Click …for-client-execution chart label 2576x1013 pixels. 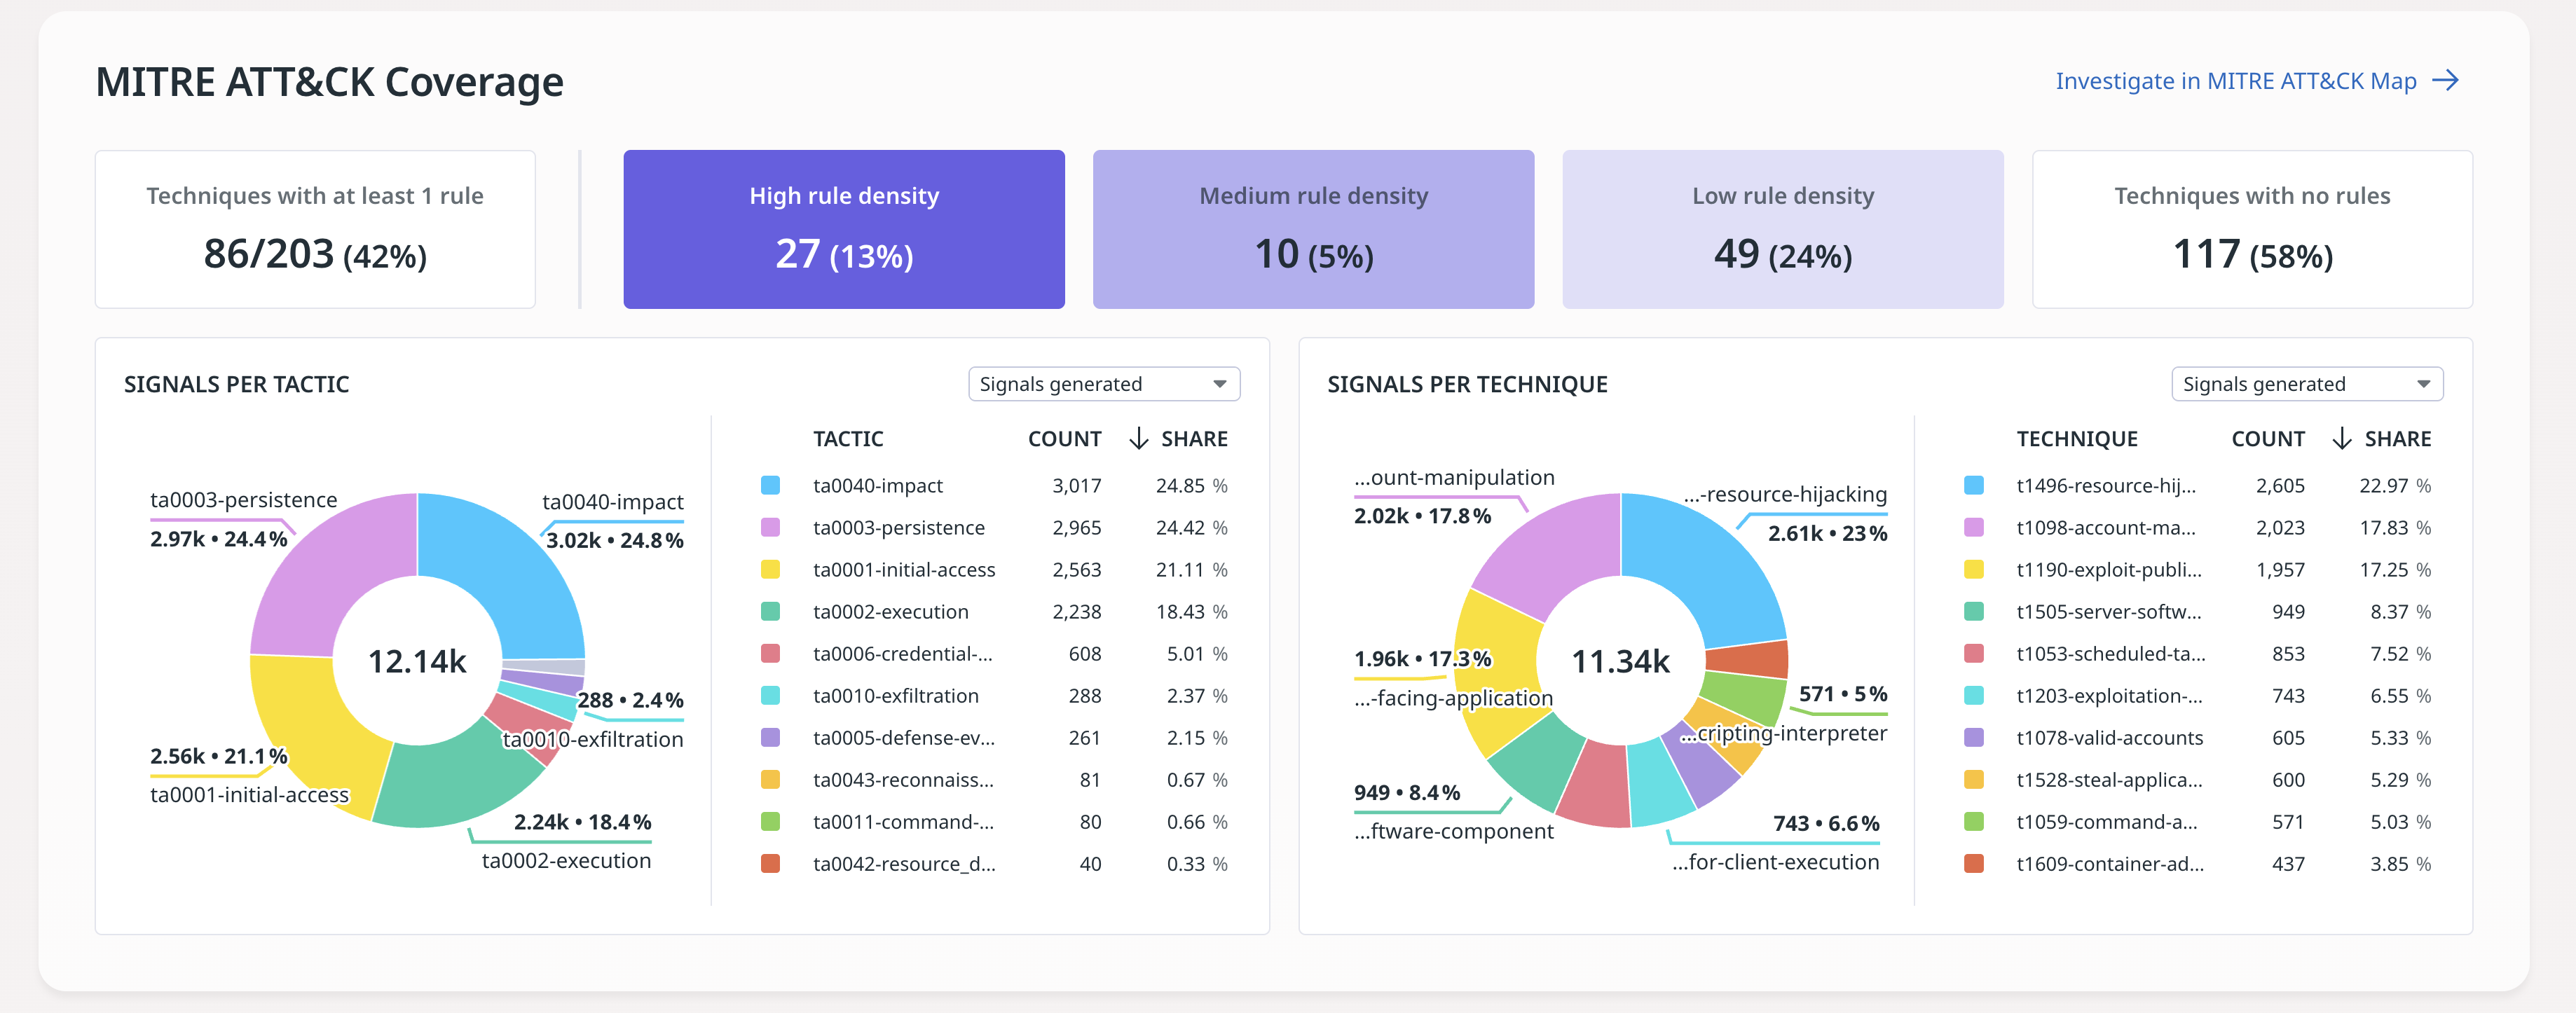tap(1775, 862)
